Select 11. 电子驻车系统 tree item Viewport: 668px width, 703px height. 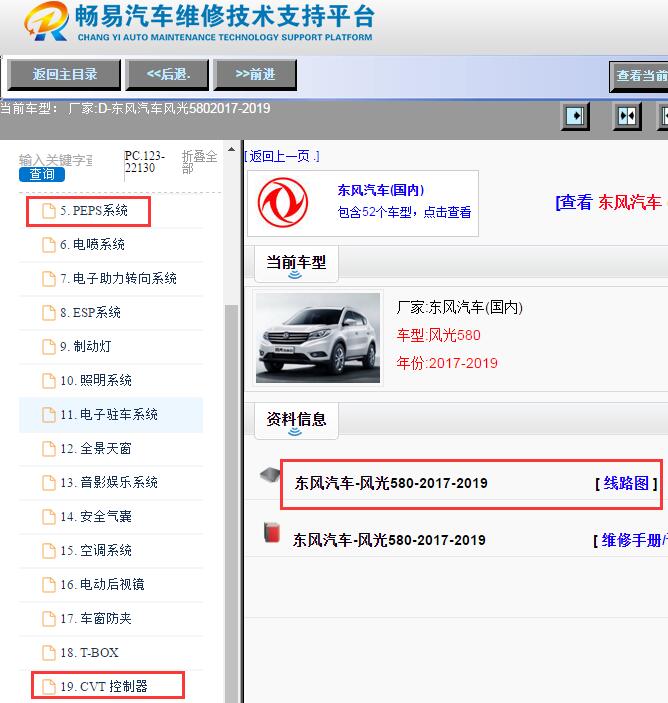click(x=109, y=415)
